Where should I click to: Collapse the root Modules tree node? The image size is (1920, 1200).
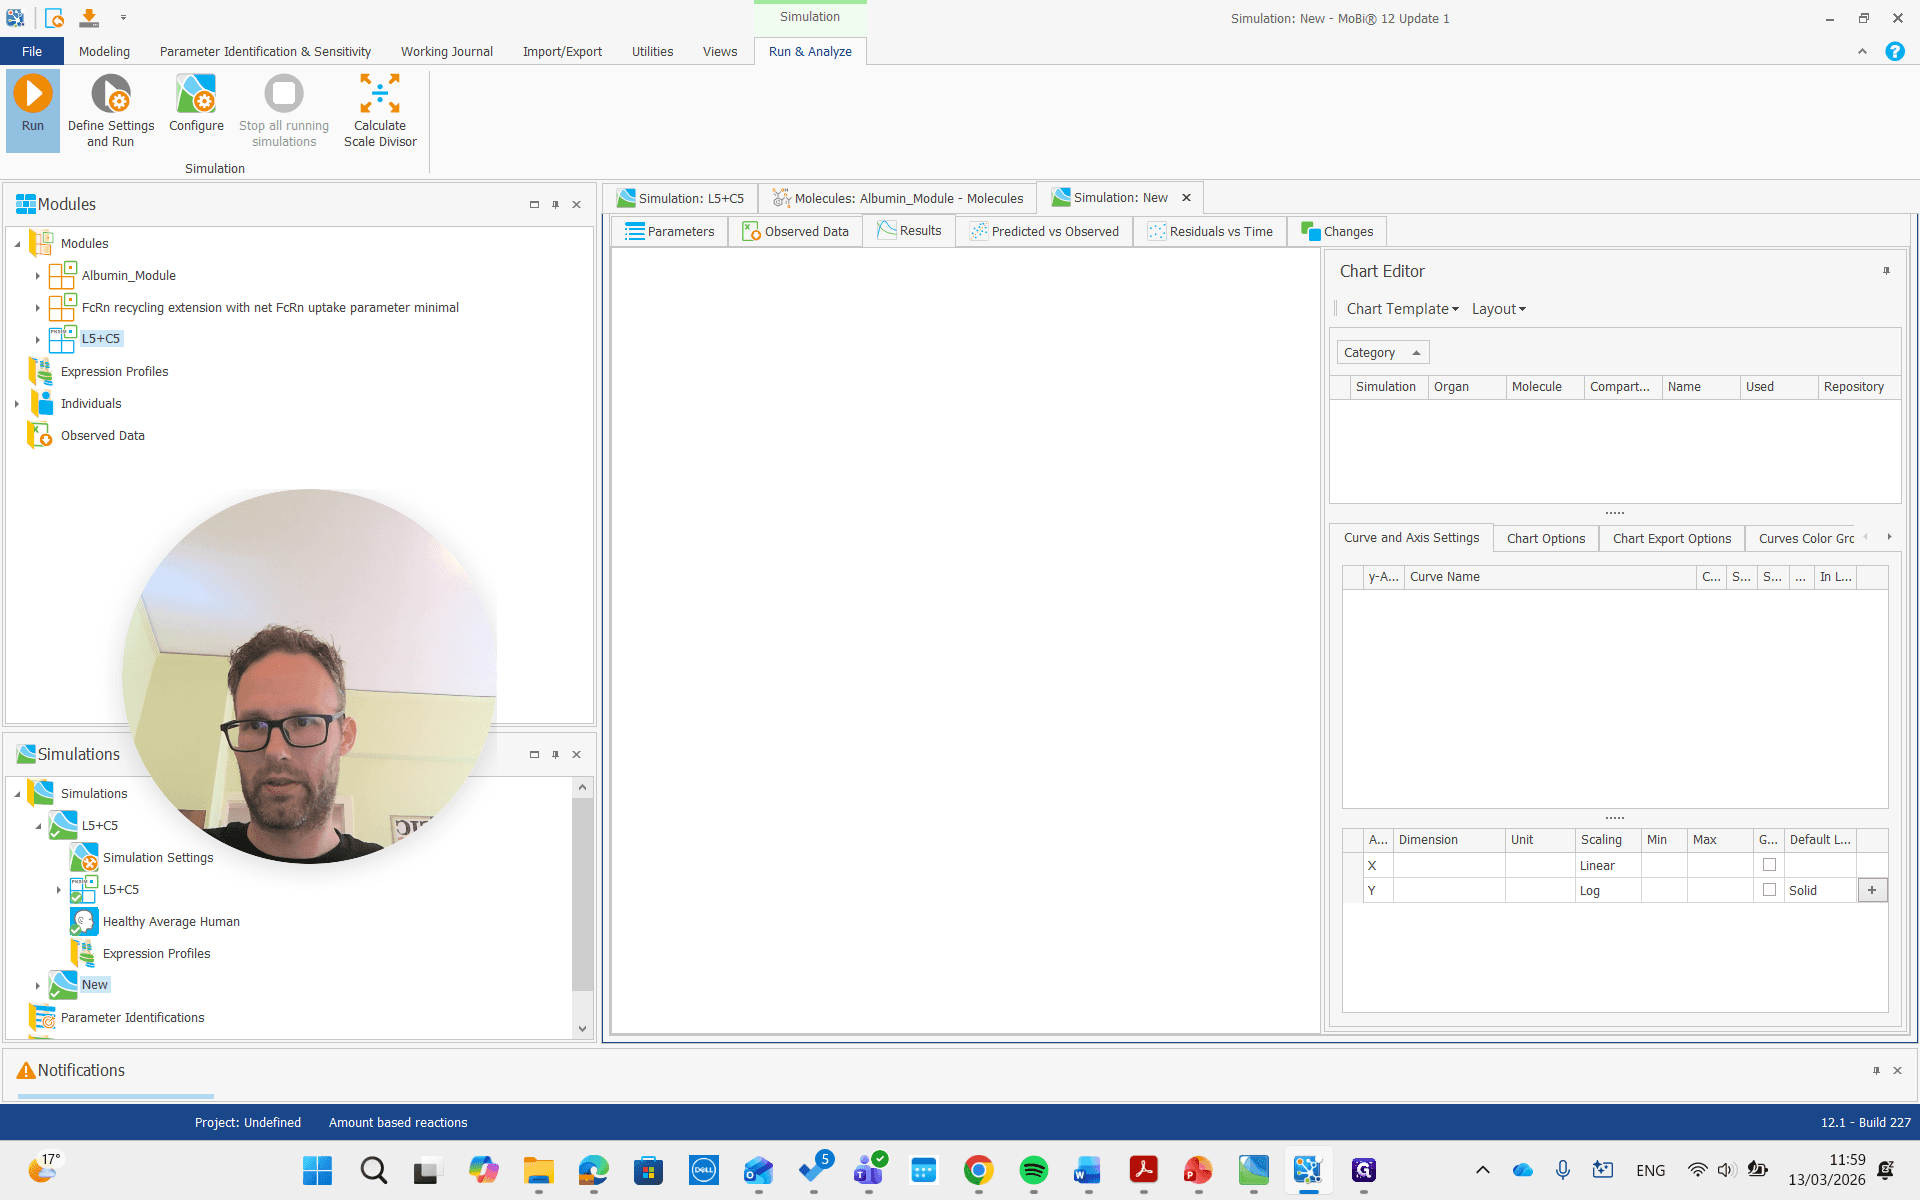17,244
